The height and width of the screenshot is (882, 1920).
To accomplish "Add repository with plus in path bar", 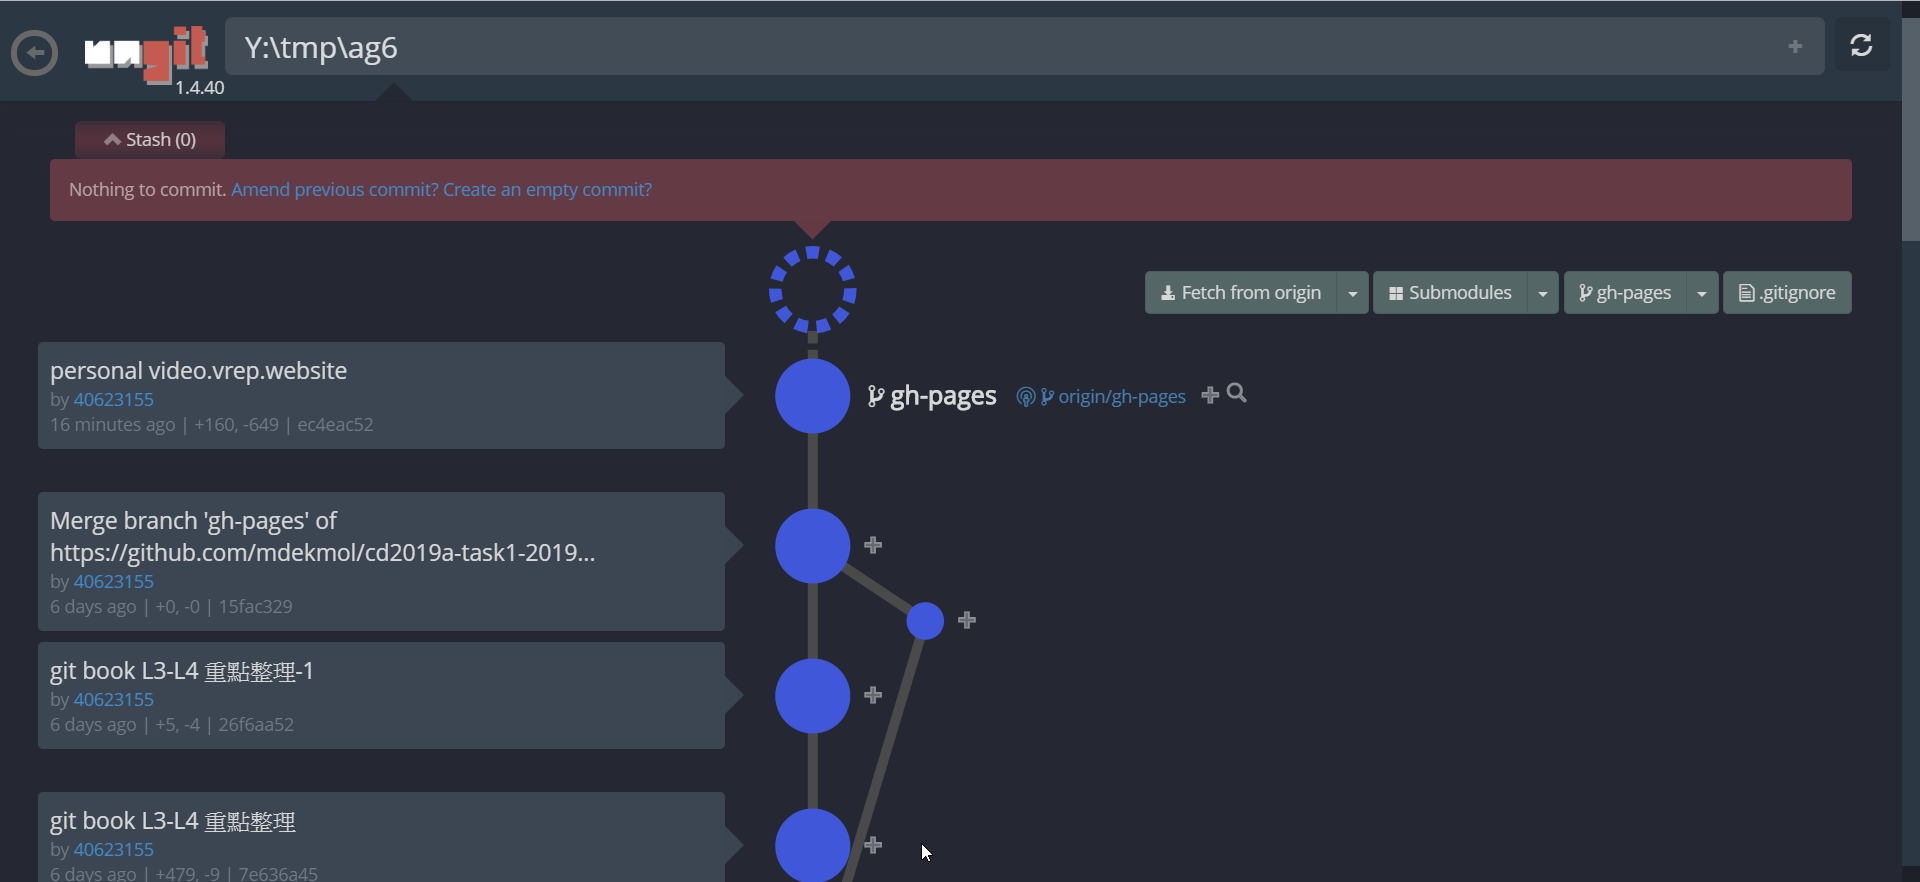I will 1795,46.
